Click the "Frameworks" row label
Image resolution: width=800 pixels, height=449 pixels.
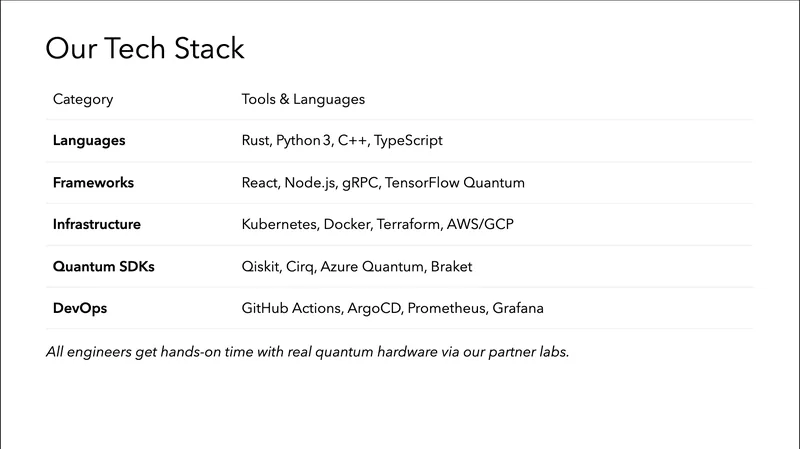(93, 183)
